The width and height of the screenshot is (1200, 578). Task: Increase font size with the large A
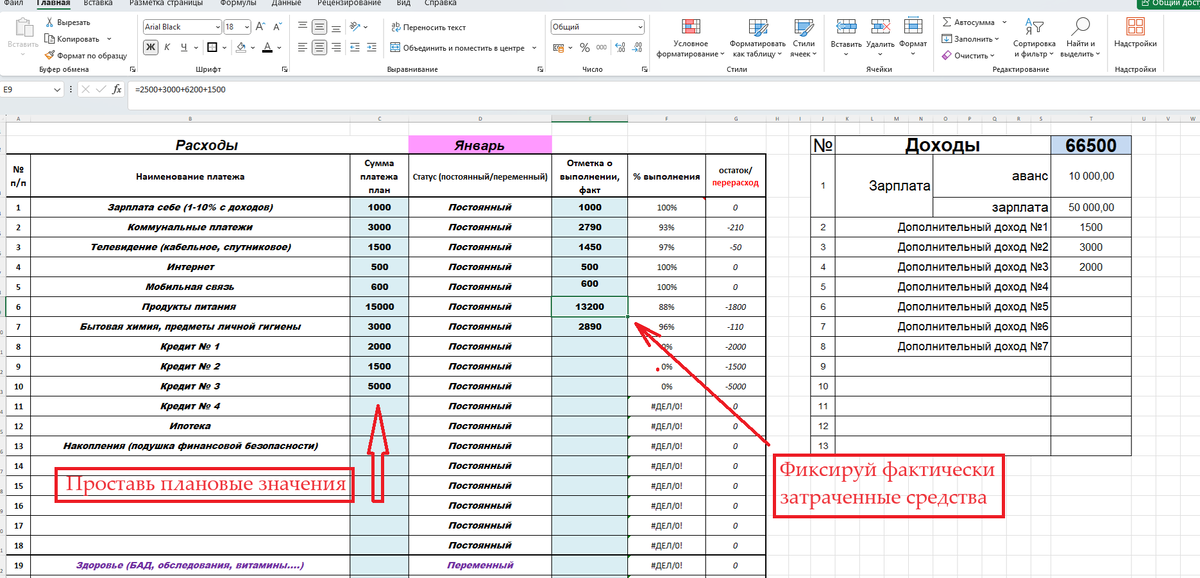(x=260, y=27)
